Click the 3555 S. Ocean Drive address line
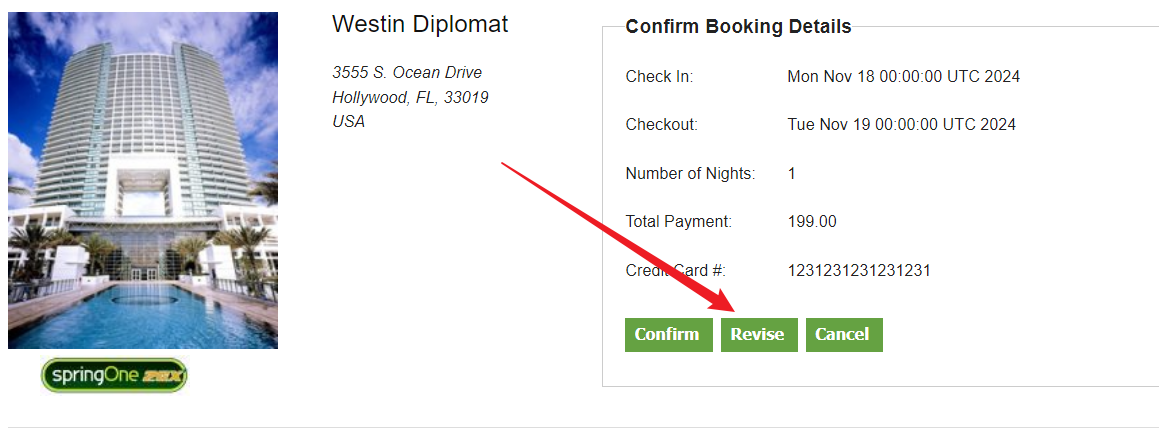1159x428 pixels. 407,73
